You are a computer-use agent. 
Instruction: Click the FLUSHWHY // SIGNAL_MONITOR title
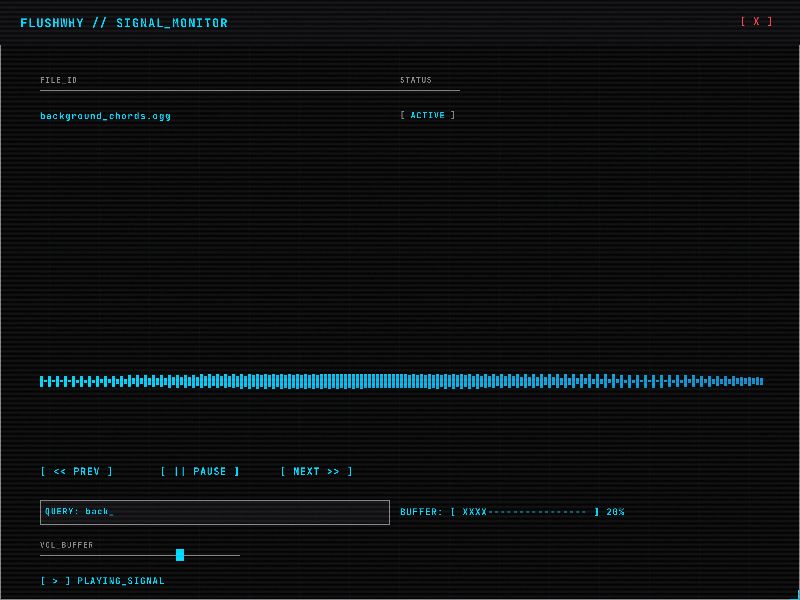pyautogui.click(x=124, y=22)
